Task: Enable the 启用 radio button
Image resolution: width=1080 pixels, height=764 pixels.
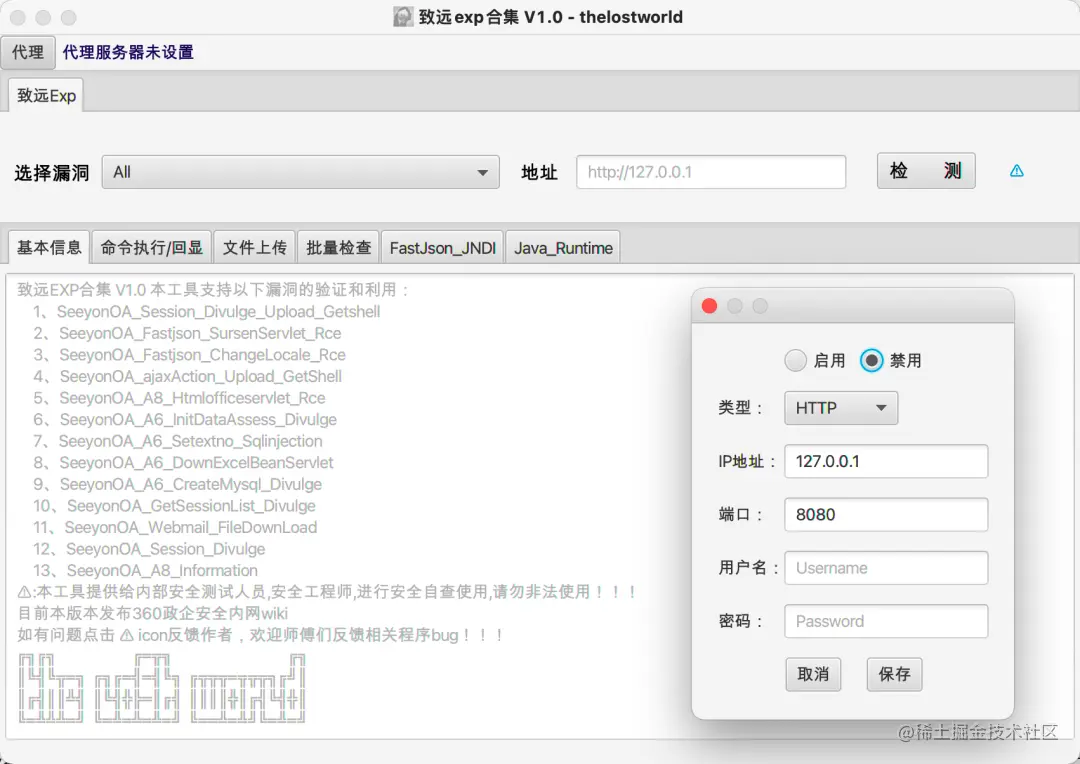Action: coord(796,360)
